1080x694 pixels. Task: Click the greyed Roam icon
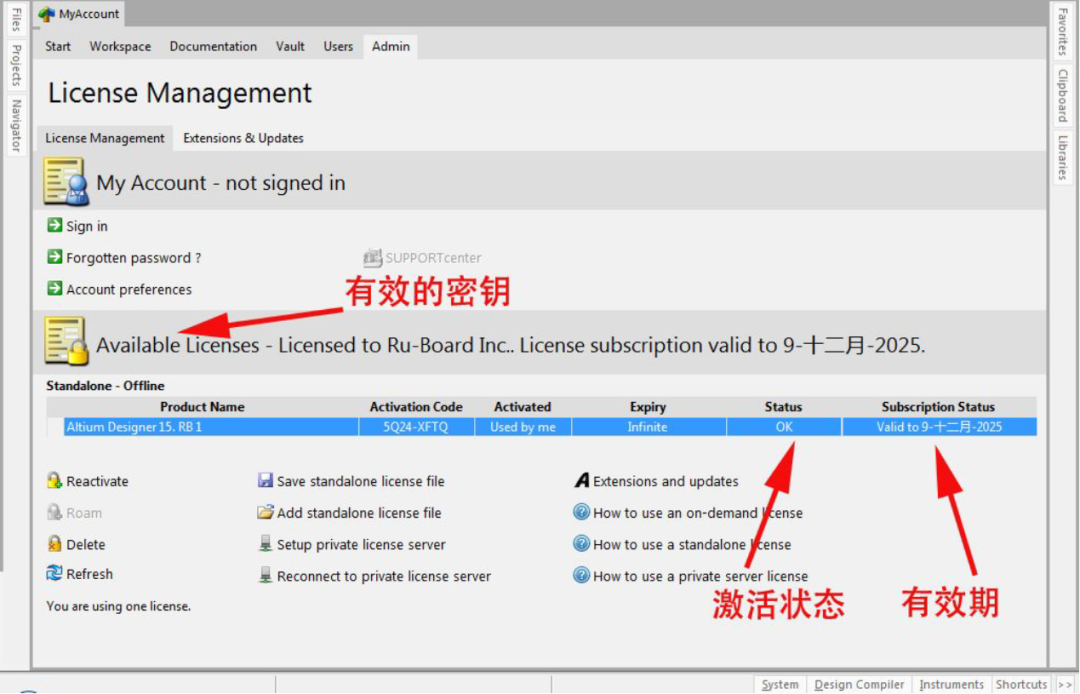tap(54, 512)
